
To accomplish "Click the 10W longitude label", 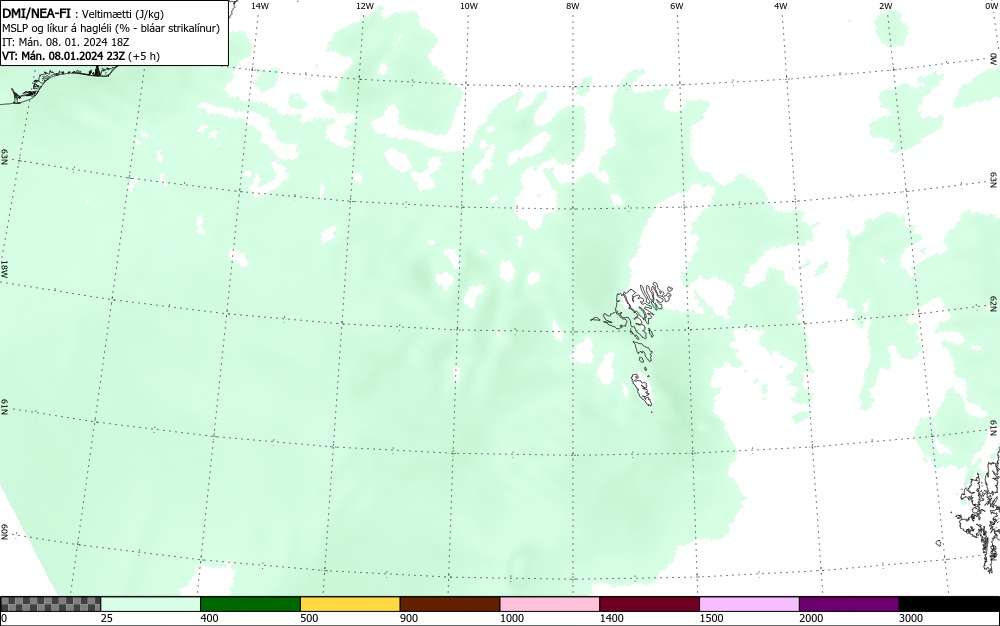I will tap(469, 6).
